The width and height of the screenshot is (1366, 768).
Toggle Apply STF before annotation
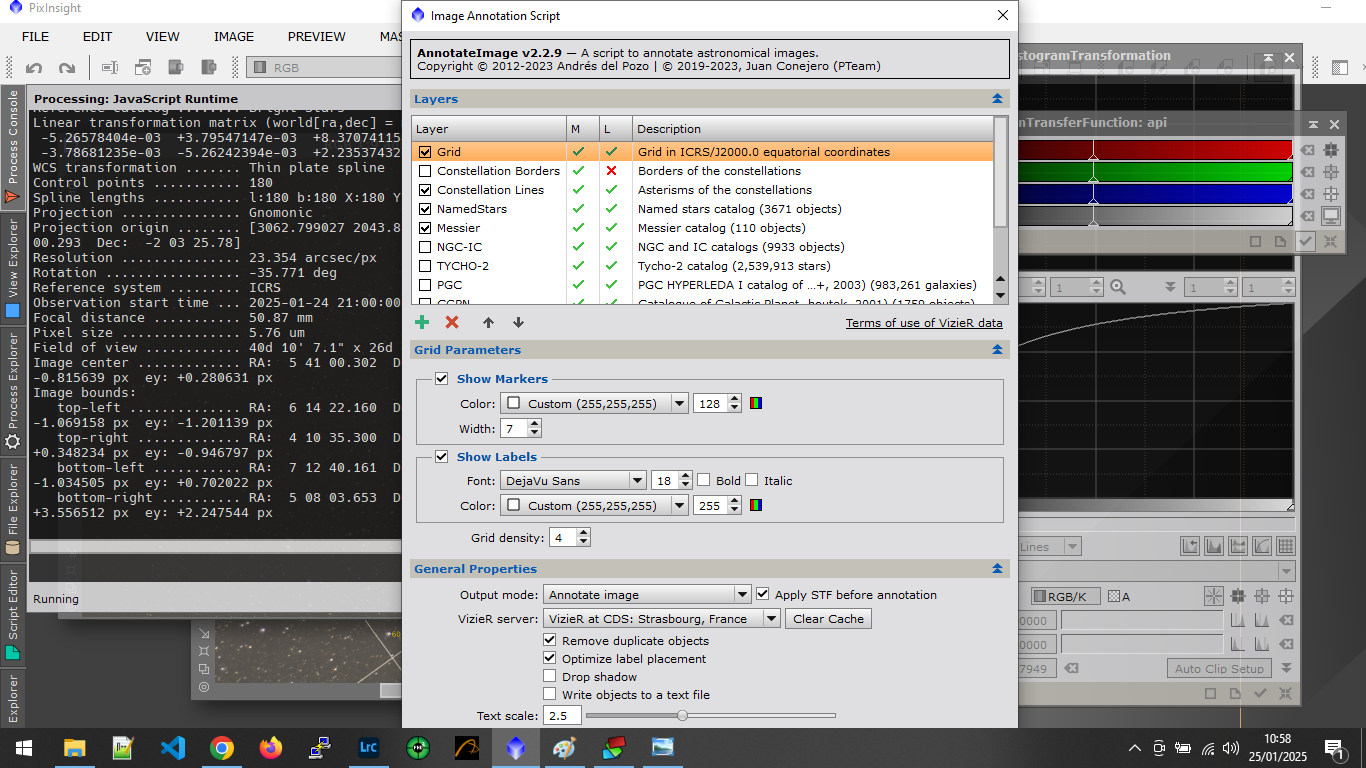pyautogui.click(x=763, y=594)
